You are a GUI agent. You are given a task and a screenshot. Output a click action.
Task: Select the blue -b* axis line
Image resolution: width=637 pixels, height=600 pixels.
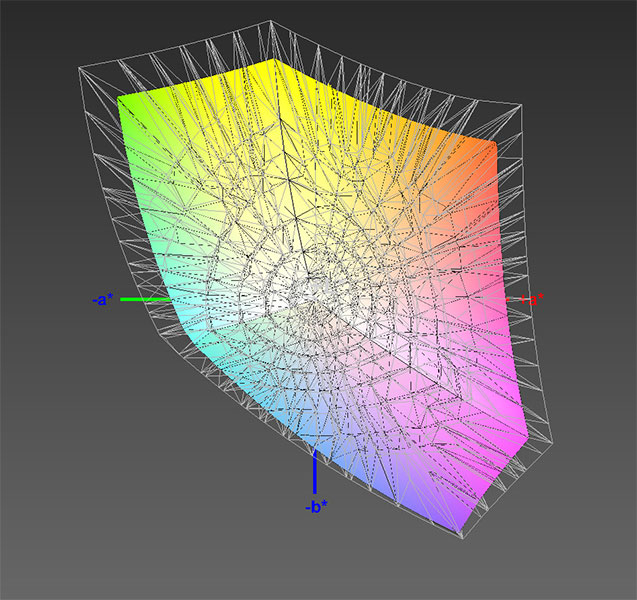pos(315,472)
